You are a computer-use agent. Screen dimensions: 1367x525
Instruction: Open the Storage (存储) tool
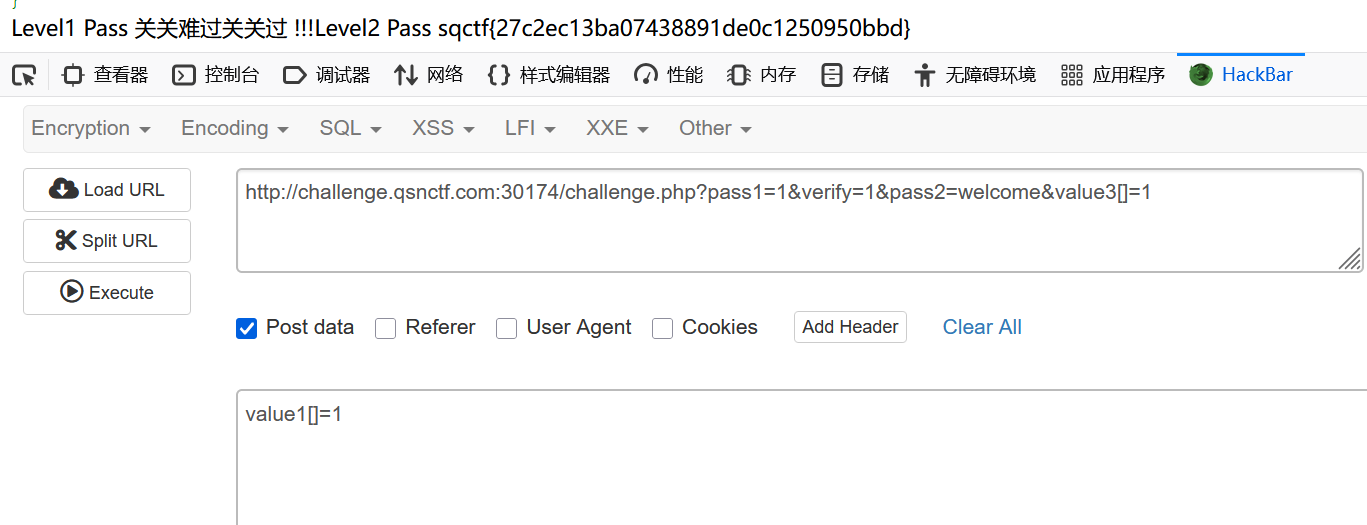[x=854, y=75]
